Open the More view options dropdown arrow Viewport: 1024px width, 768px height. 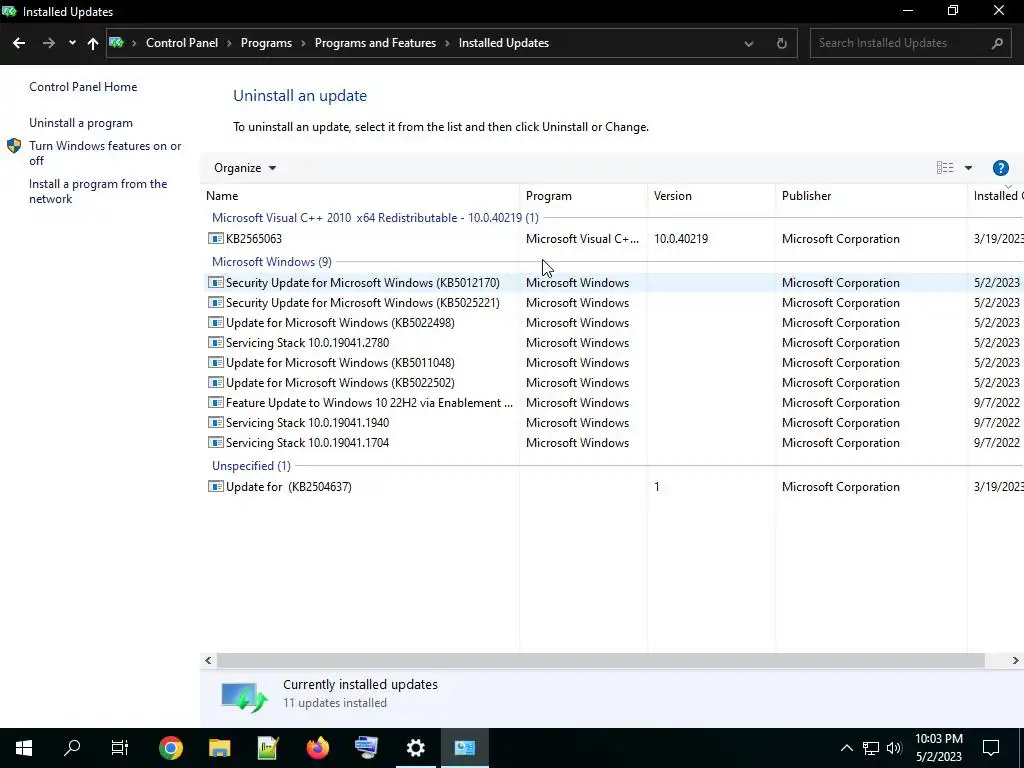[968, 168]
